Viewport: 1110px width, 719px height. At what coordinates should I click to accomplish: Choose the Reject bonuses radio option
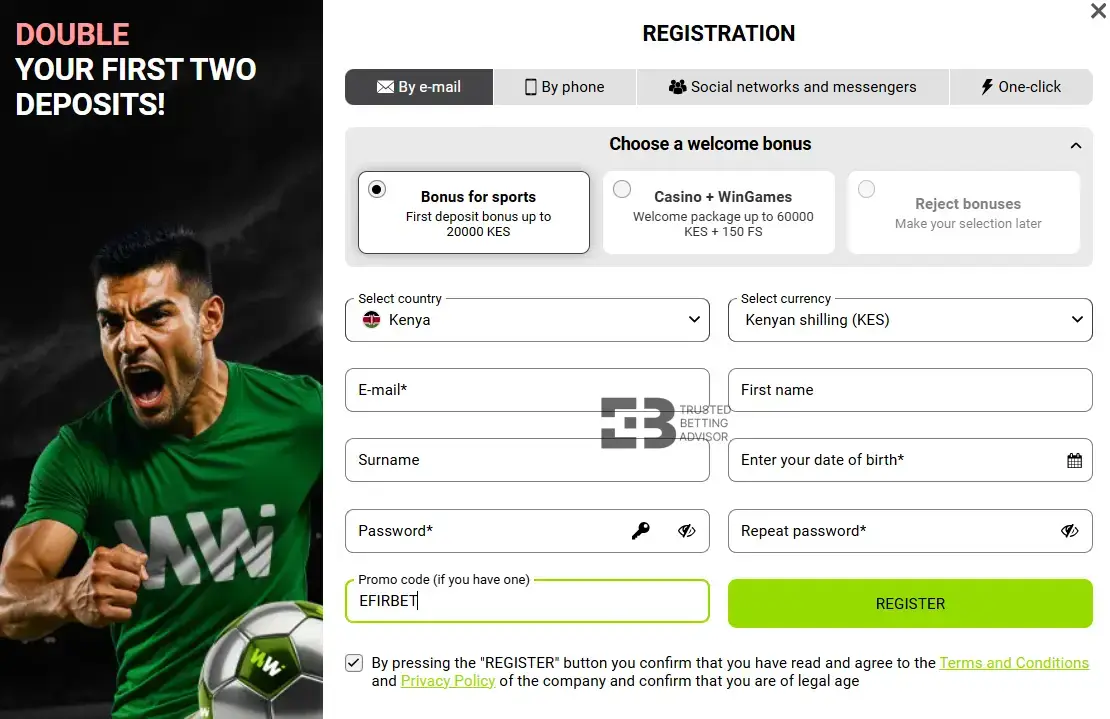[x=866, y=190]
